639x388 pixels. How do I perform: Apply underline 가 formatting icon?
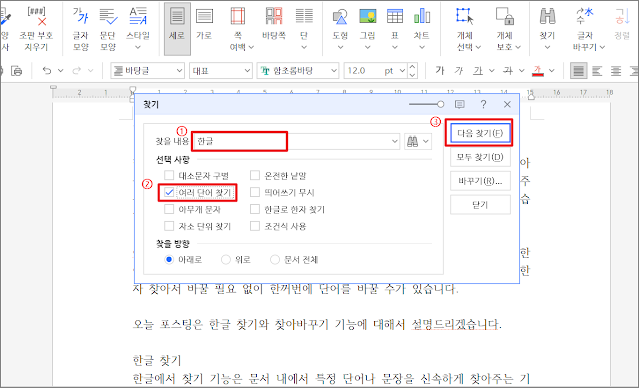(478, 71)
